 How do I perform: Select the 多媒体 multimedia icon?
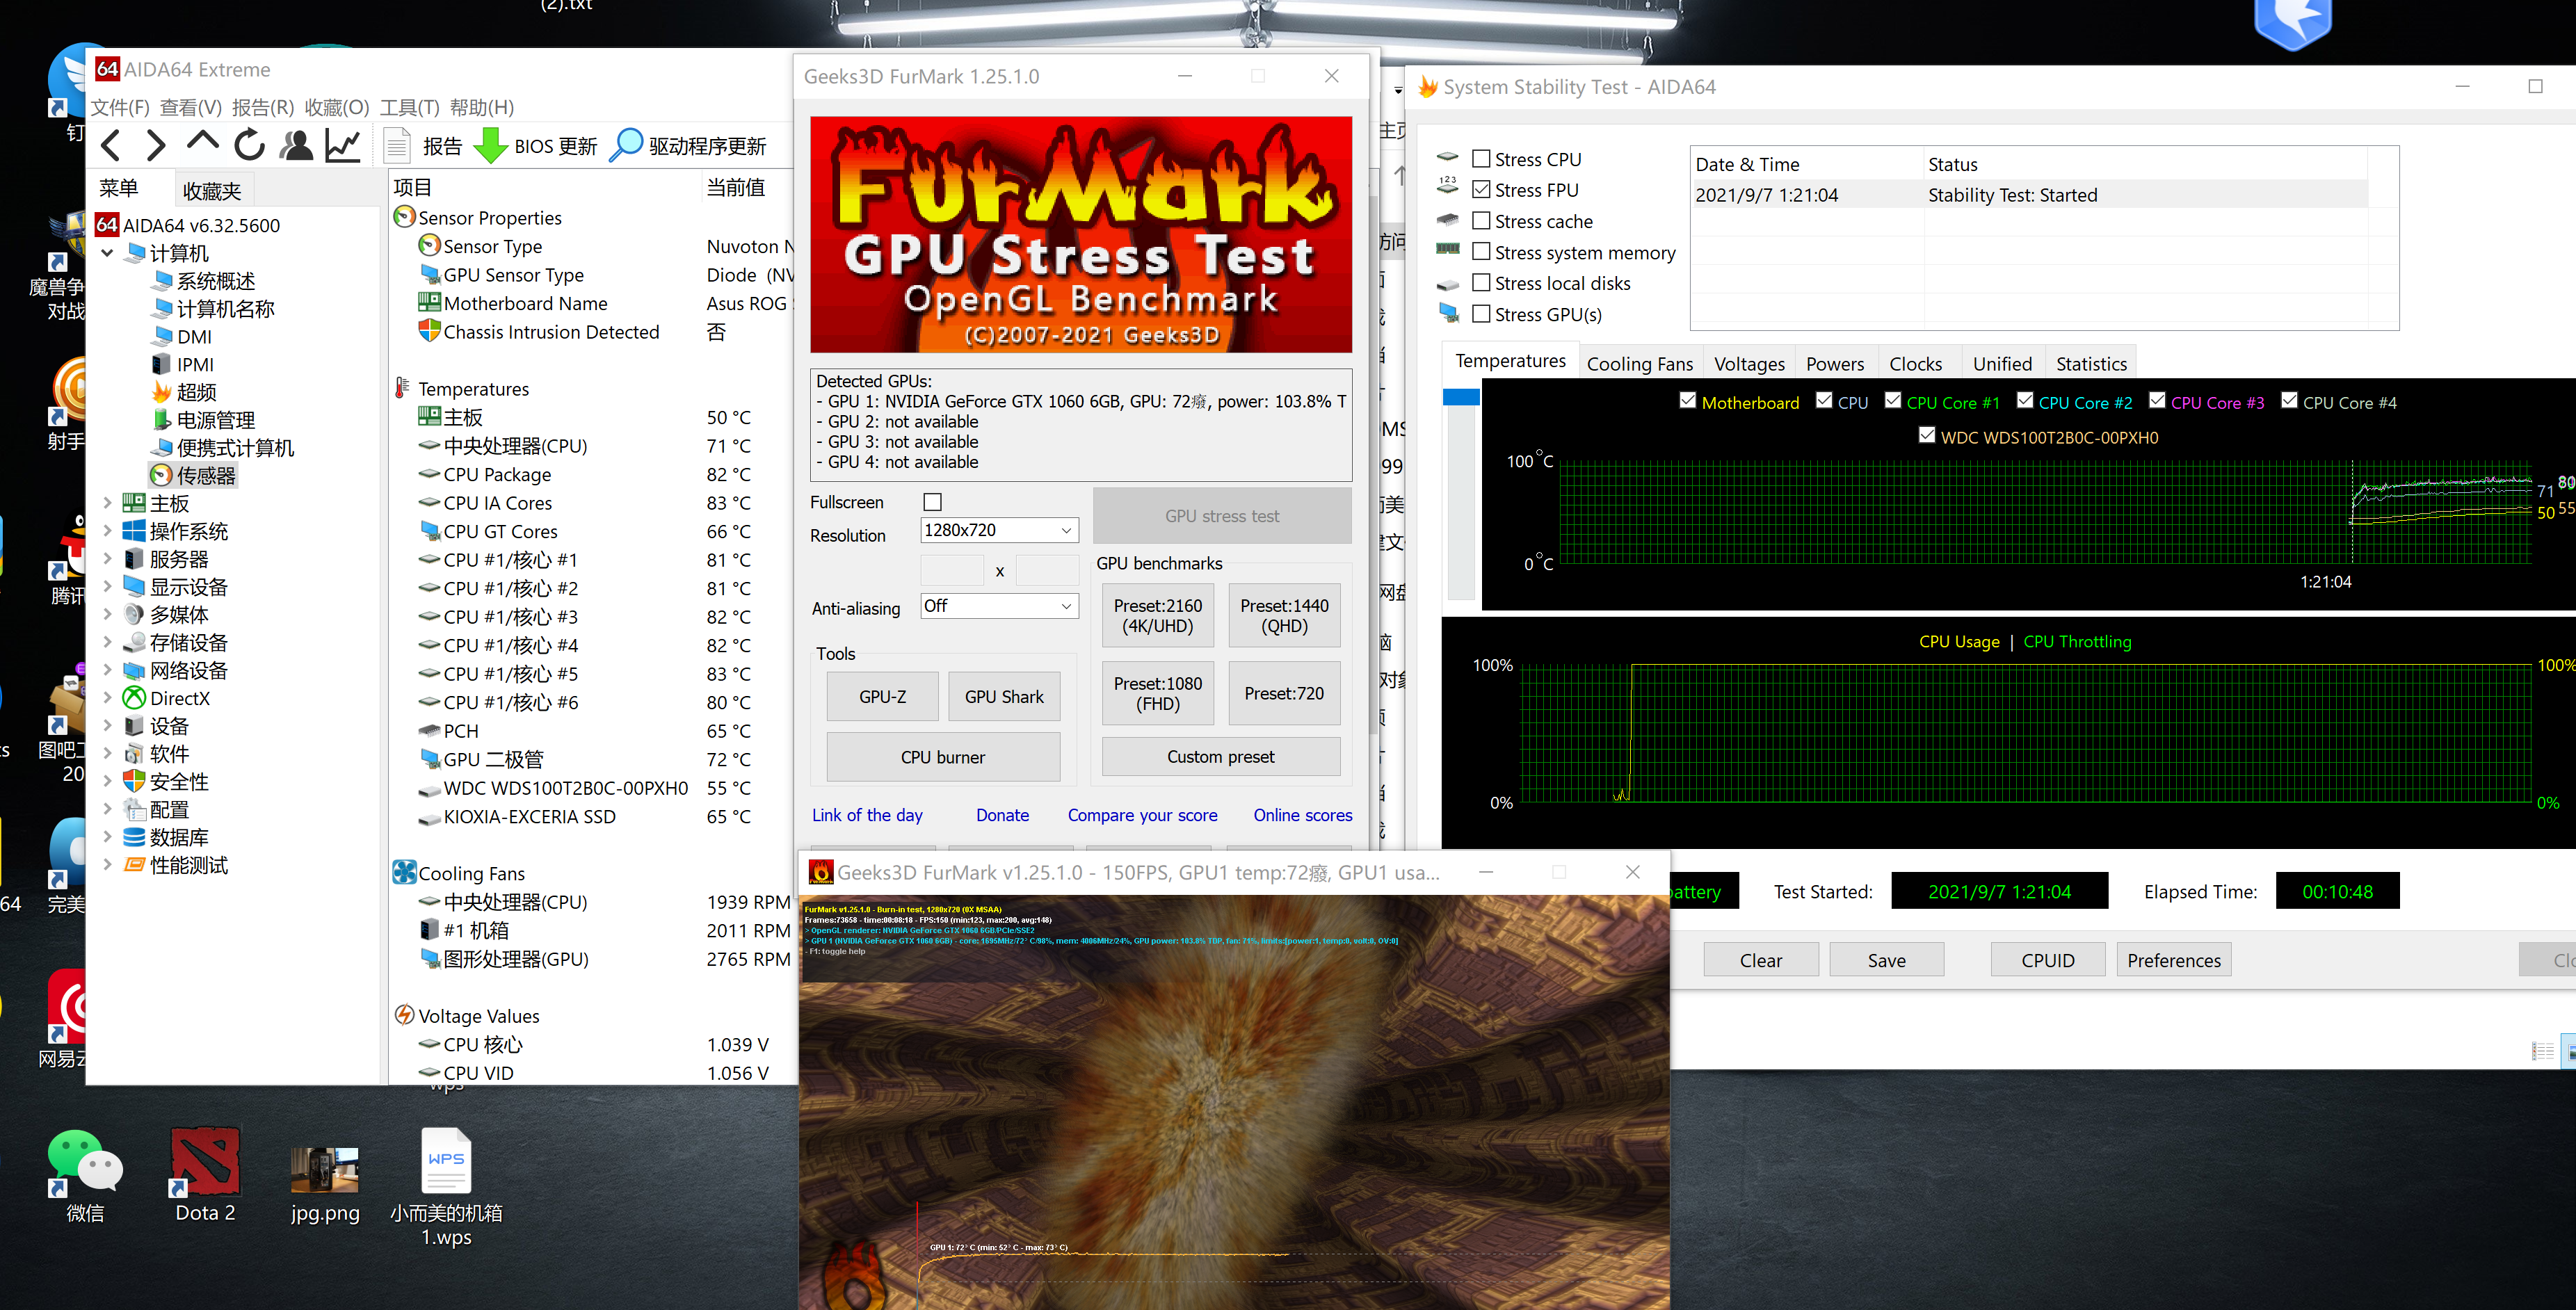tap(134, 614)
